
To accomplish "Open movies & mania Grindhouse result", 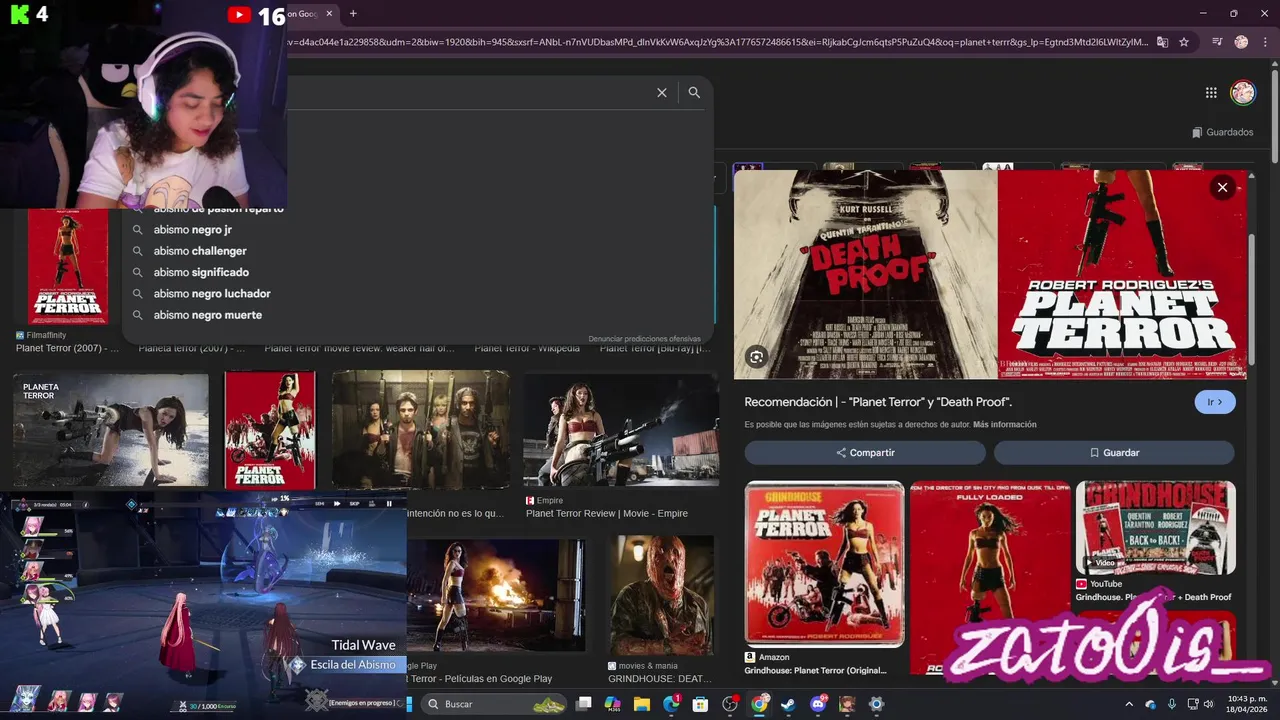I will [x=662, y=595].
